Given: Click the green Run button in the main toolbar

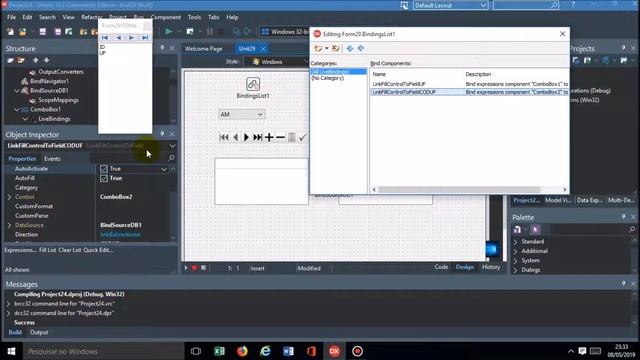Looking at the screenshot, I should tap(168, 31).
